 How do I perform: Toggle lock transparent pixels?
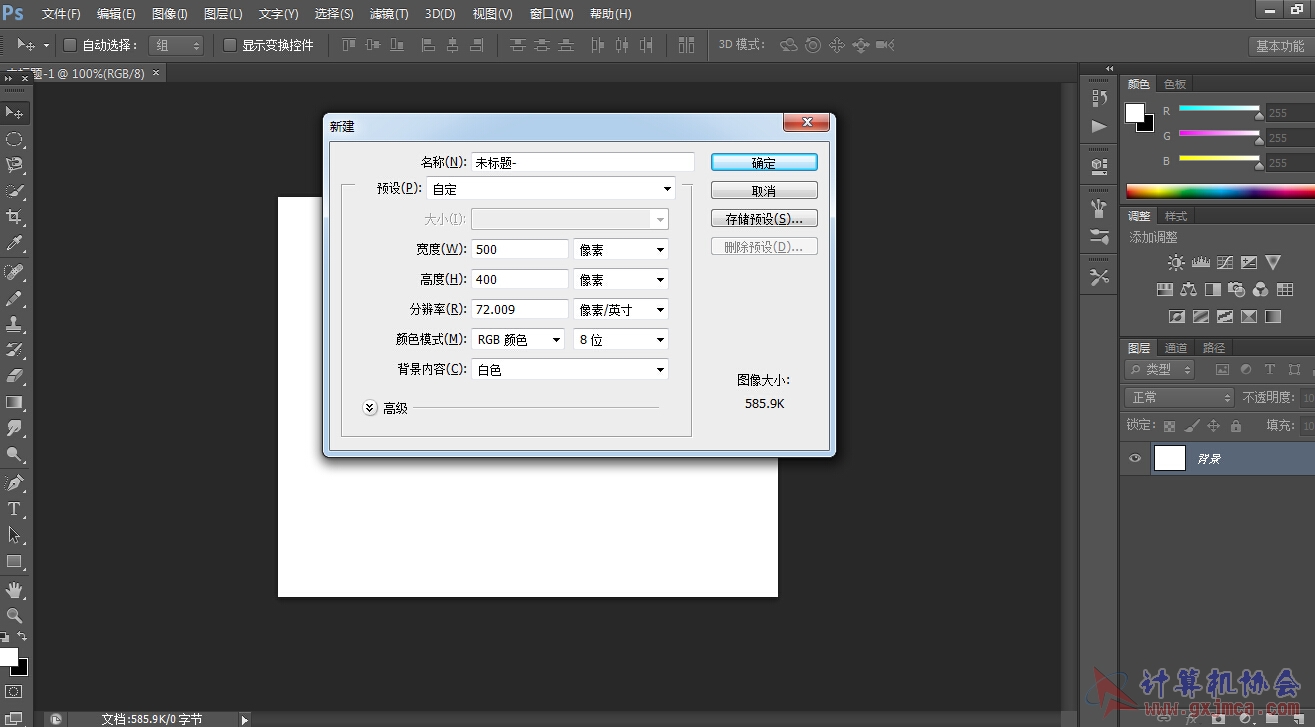pos(1170,426)
